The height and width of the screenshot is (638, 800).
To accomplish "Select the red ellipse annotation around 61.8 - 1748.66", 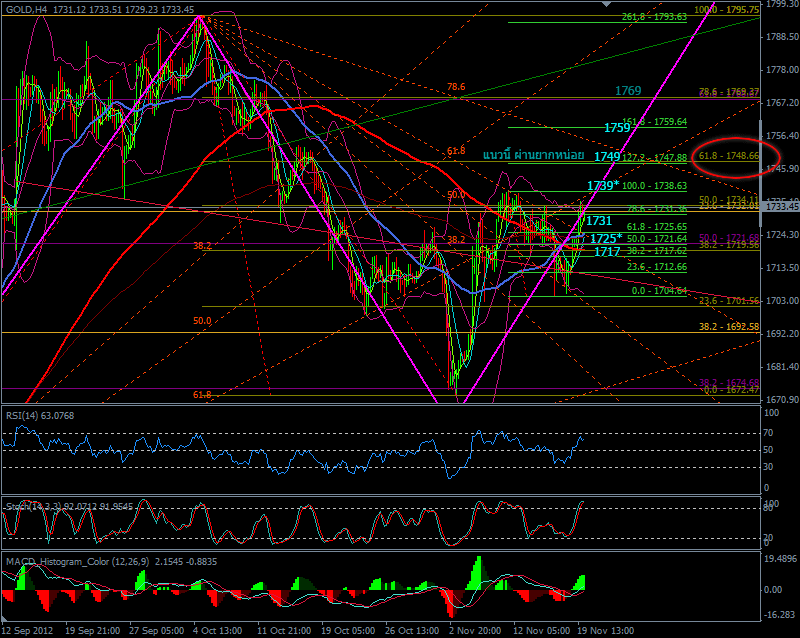I will 736,157.
